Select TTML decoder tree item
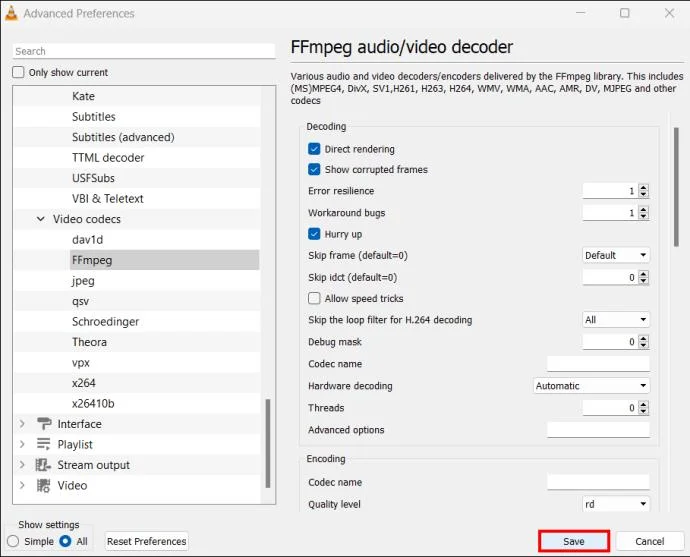The width and height of the screenshot is (690, 557). [x=108, y=158]
